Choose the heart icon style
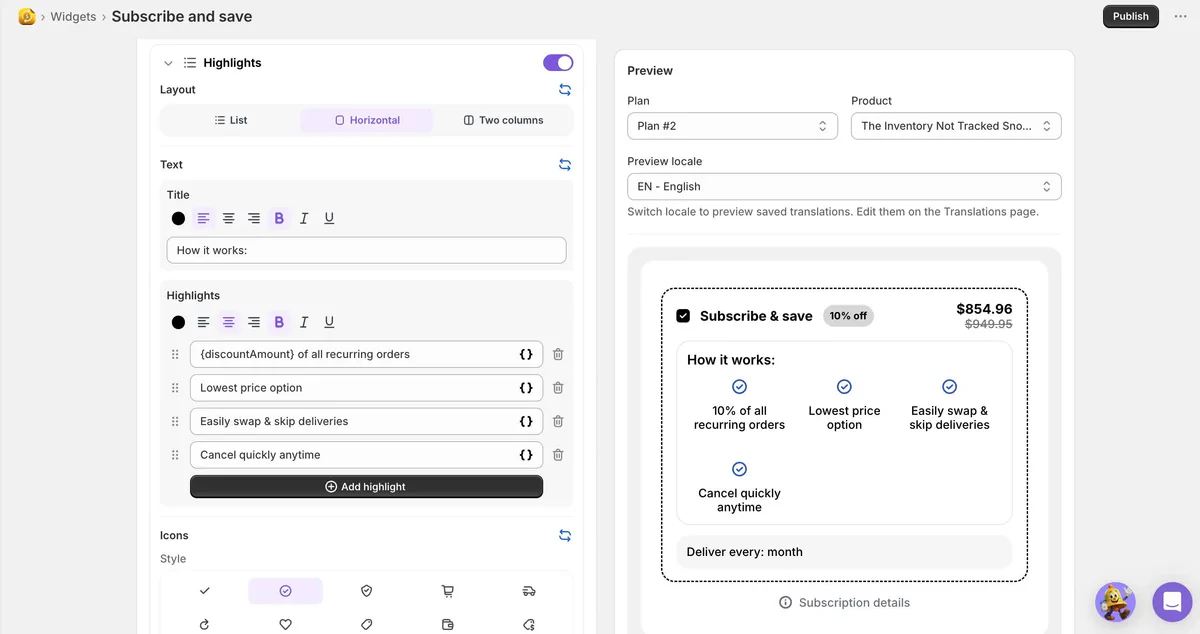The width and height of the screenshot is (1200, 634). [x=285, y=624]
